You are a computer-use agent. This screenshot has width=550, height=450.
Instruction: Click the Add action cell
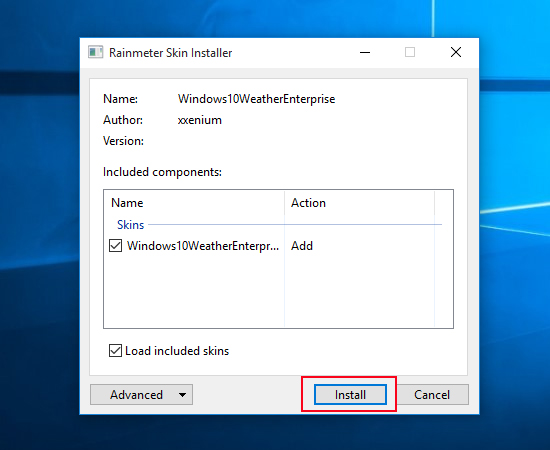(302, 246)
